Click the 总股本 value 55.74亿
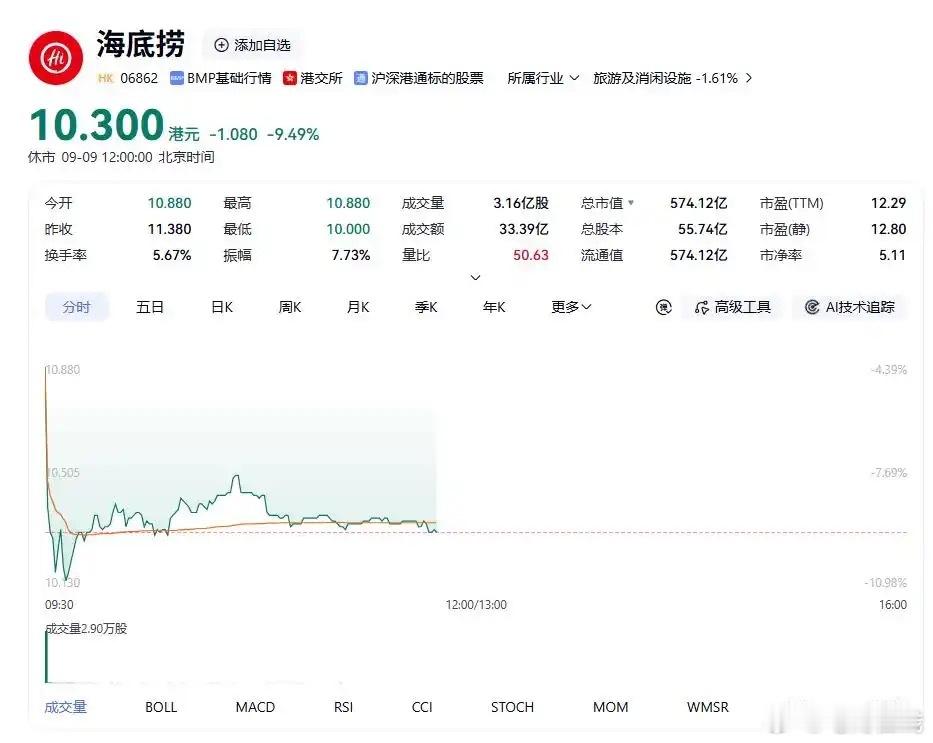 (703, 229)
